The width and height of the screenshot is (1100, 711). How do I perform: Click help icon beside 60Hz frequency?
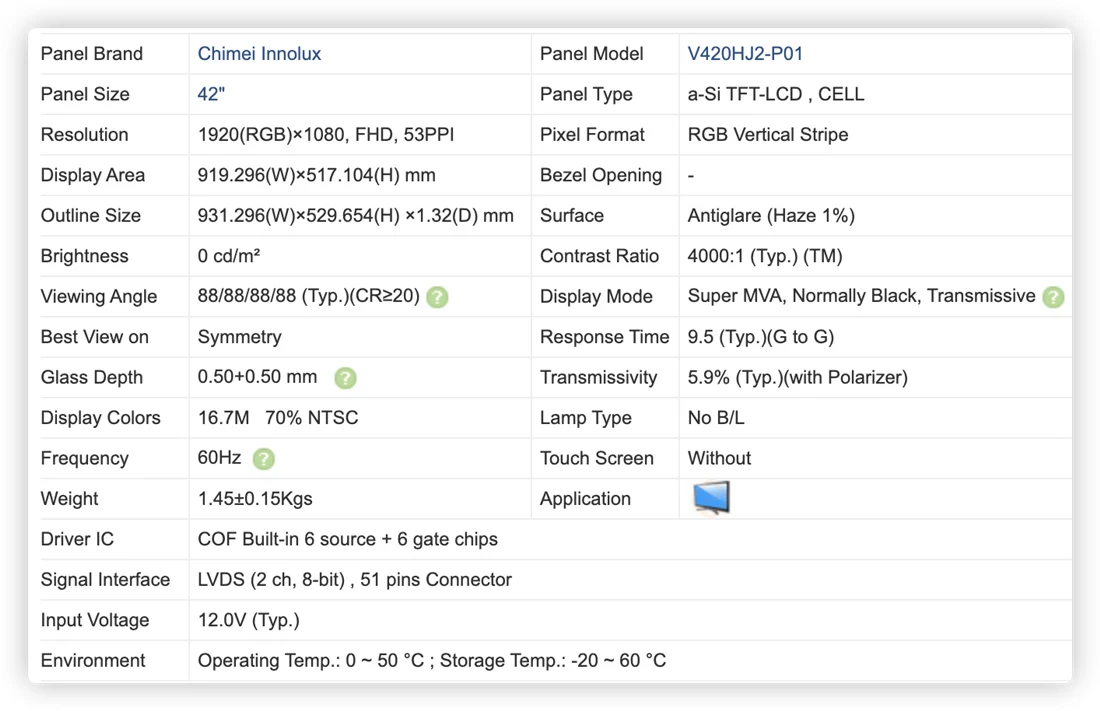click(263, 459)
